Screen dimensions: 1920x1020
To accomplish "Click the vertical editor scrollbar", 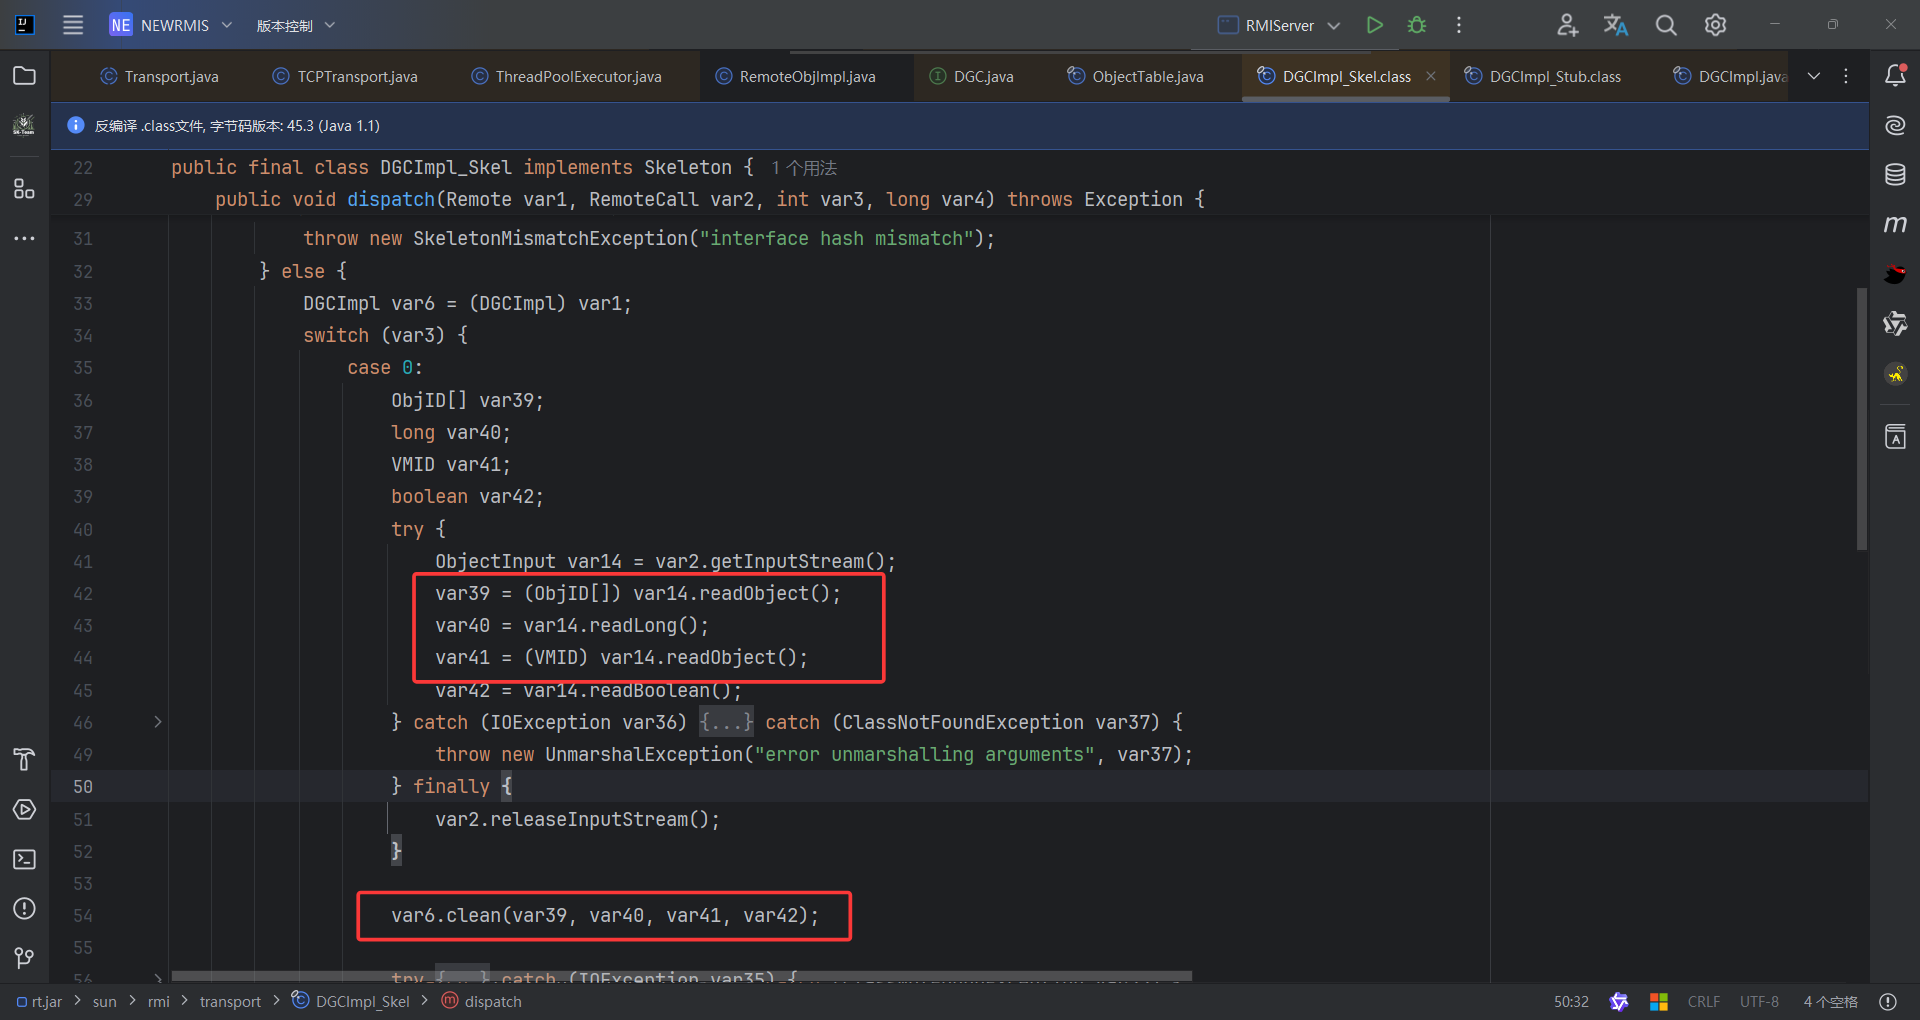I will click(x=1861, y=418).
